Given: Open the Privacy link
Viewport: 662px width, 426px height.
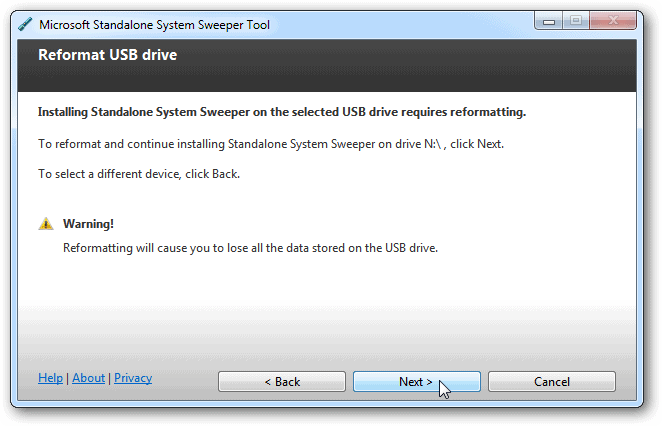Looking at the screenshot, I should [133, 378].
